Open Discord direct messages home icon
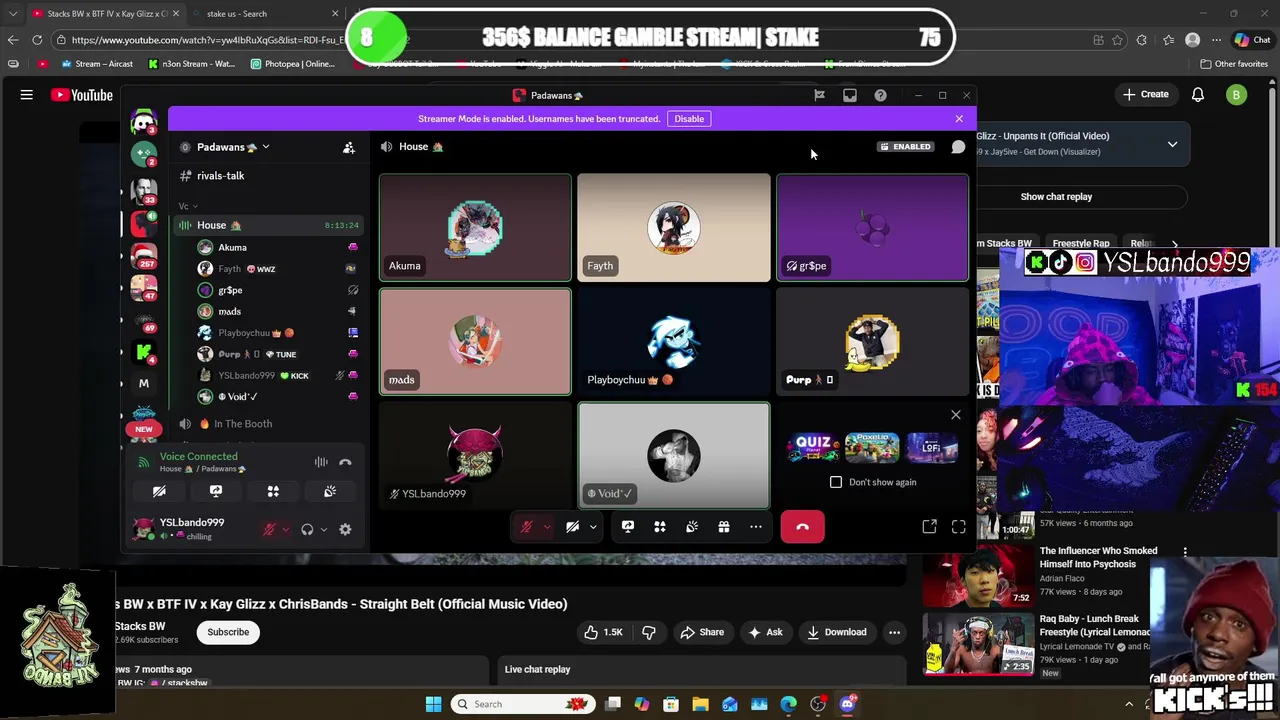Screen dimensions: 1280x720 (144, 123)
